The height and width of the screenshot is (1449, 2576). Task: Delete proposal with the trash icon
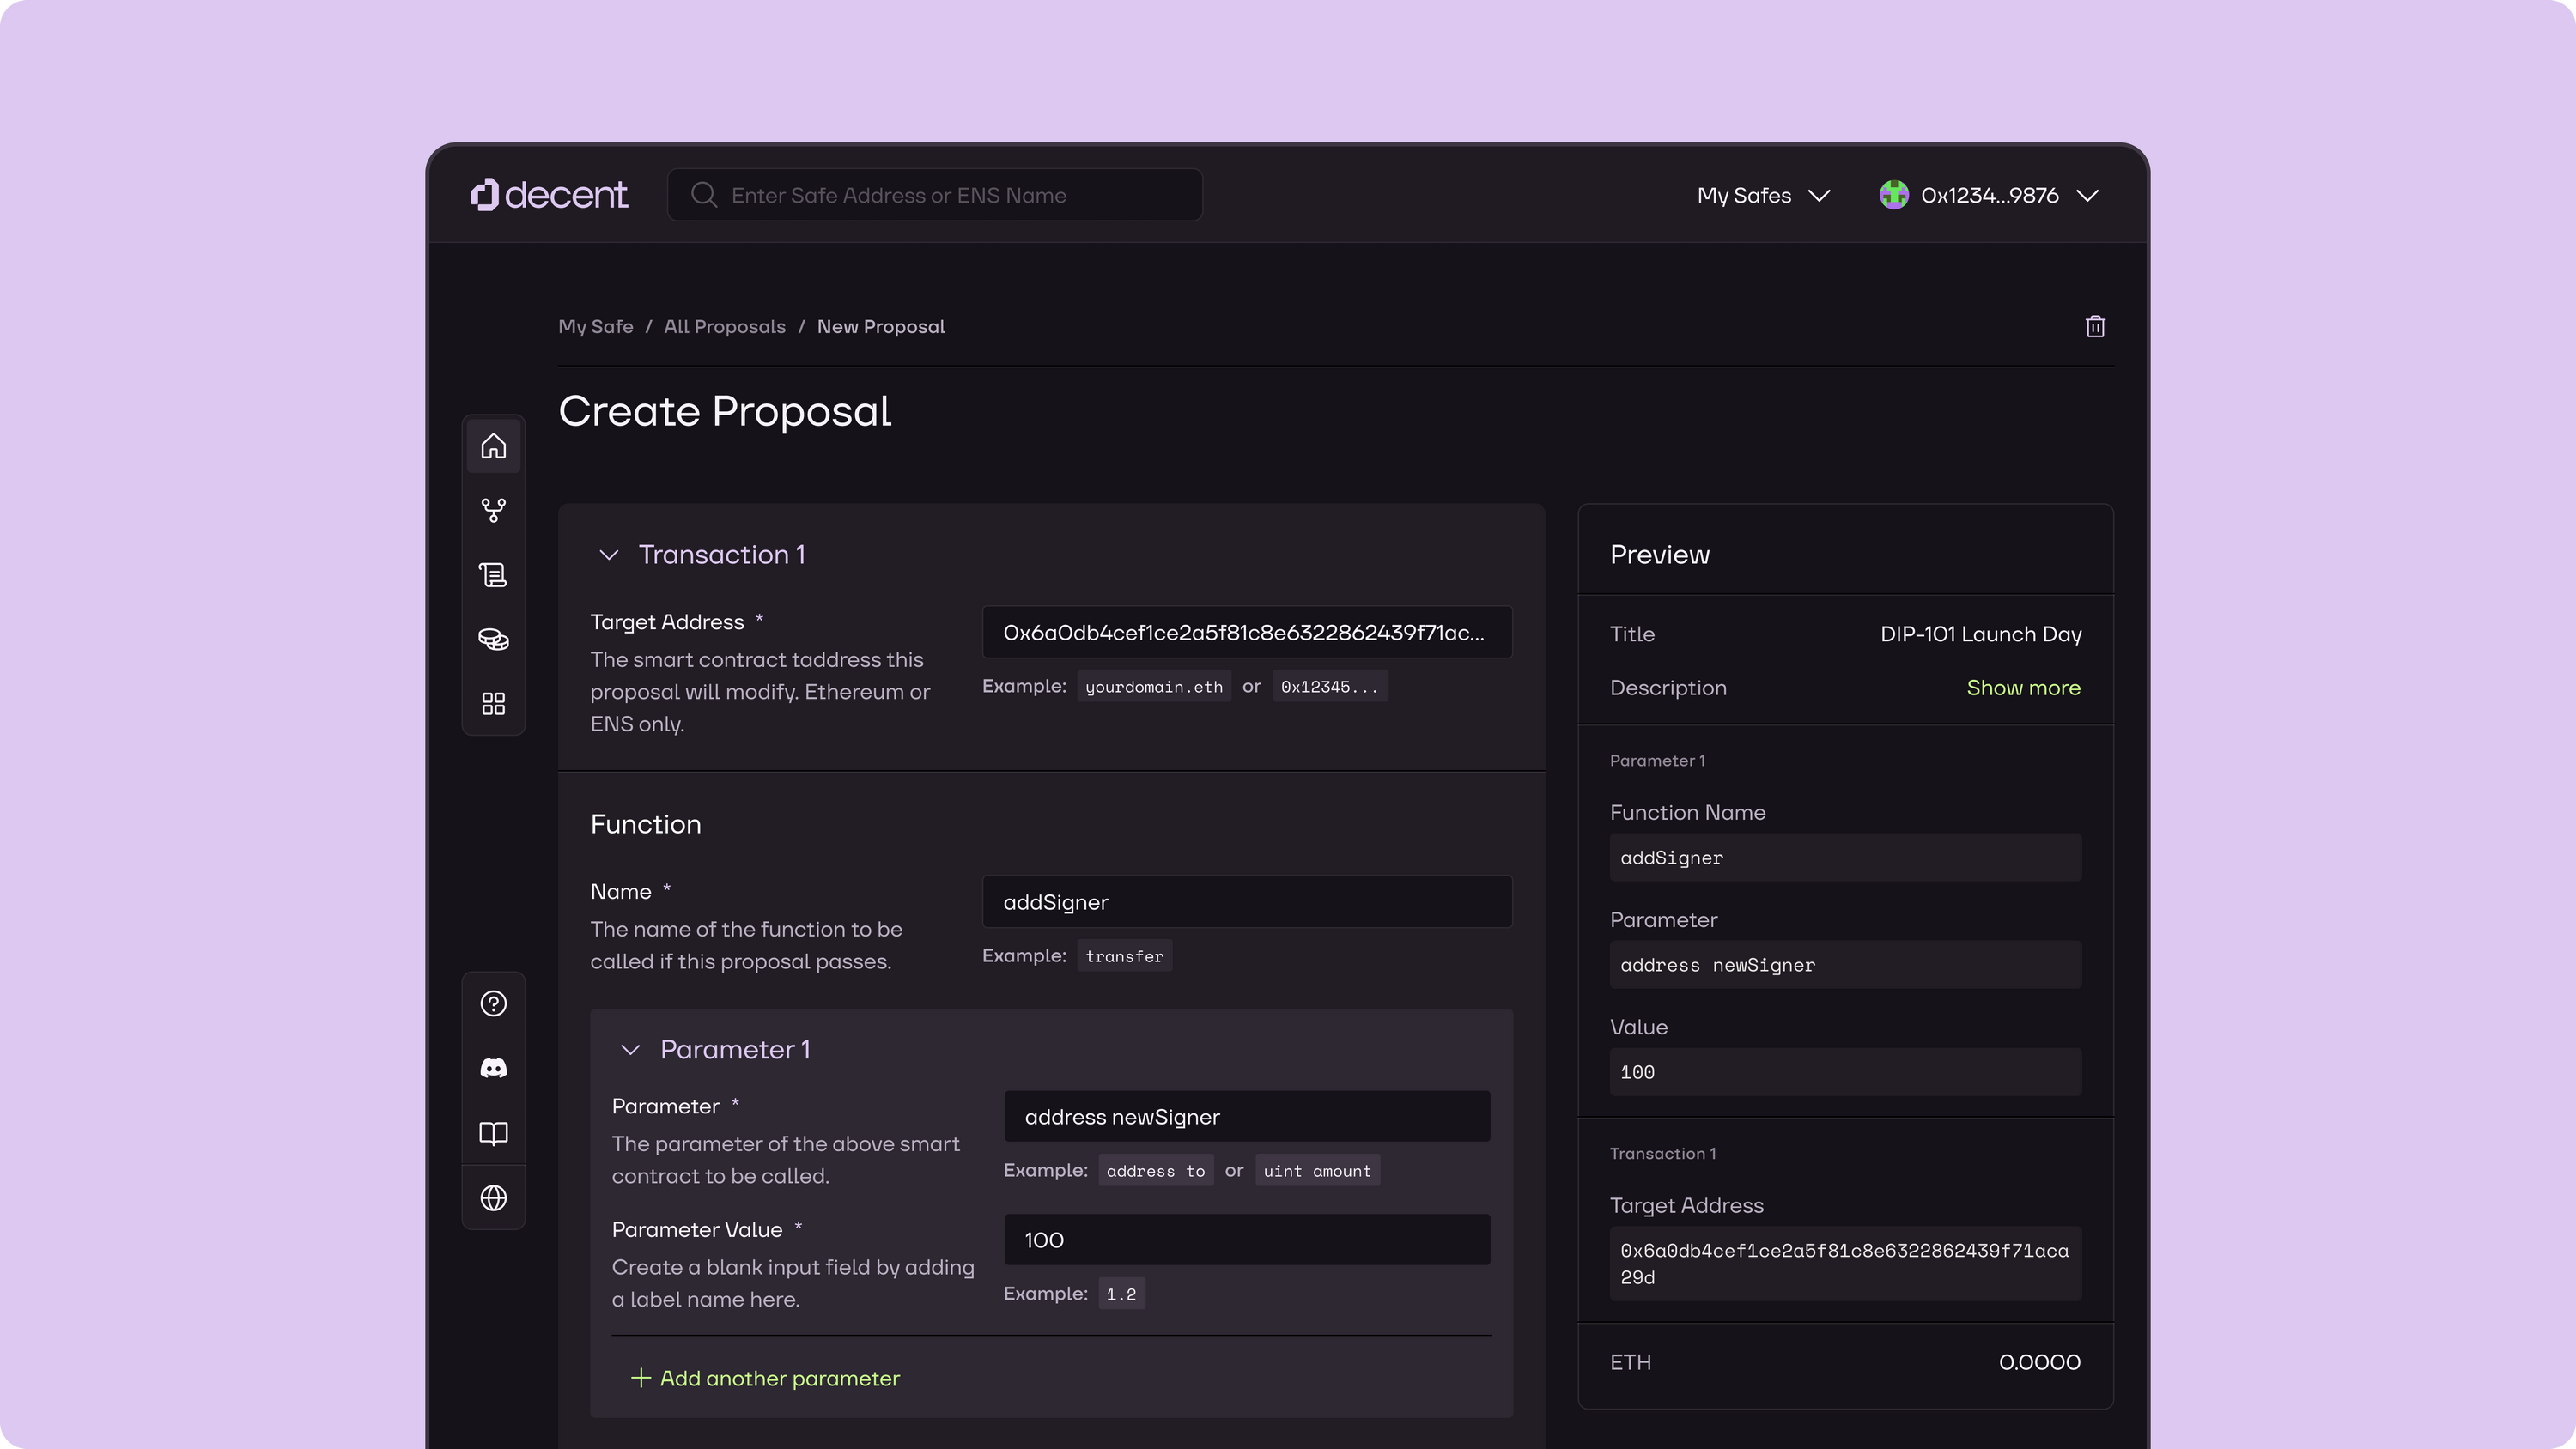point(2095,327)
